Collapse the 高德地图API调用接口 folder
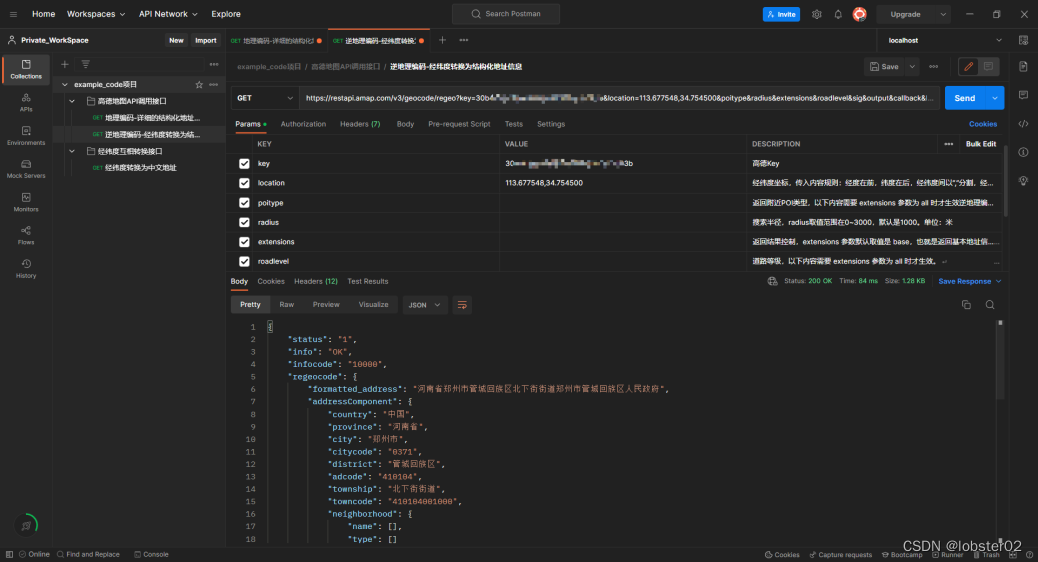 point(72,101)
